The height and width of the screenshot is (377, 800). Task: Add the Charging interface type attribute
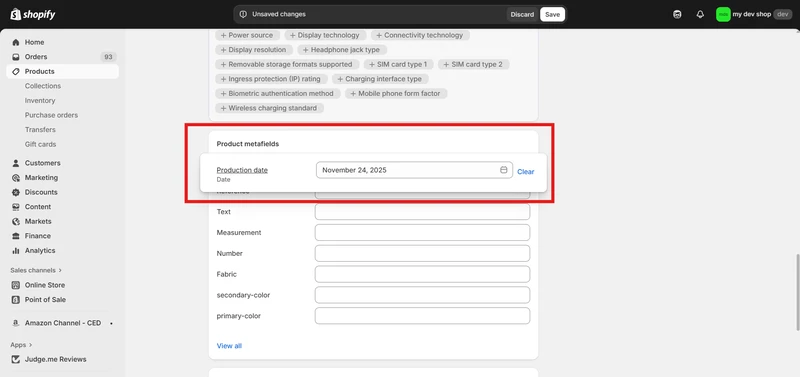(x=380, y=79)
